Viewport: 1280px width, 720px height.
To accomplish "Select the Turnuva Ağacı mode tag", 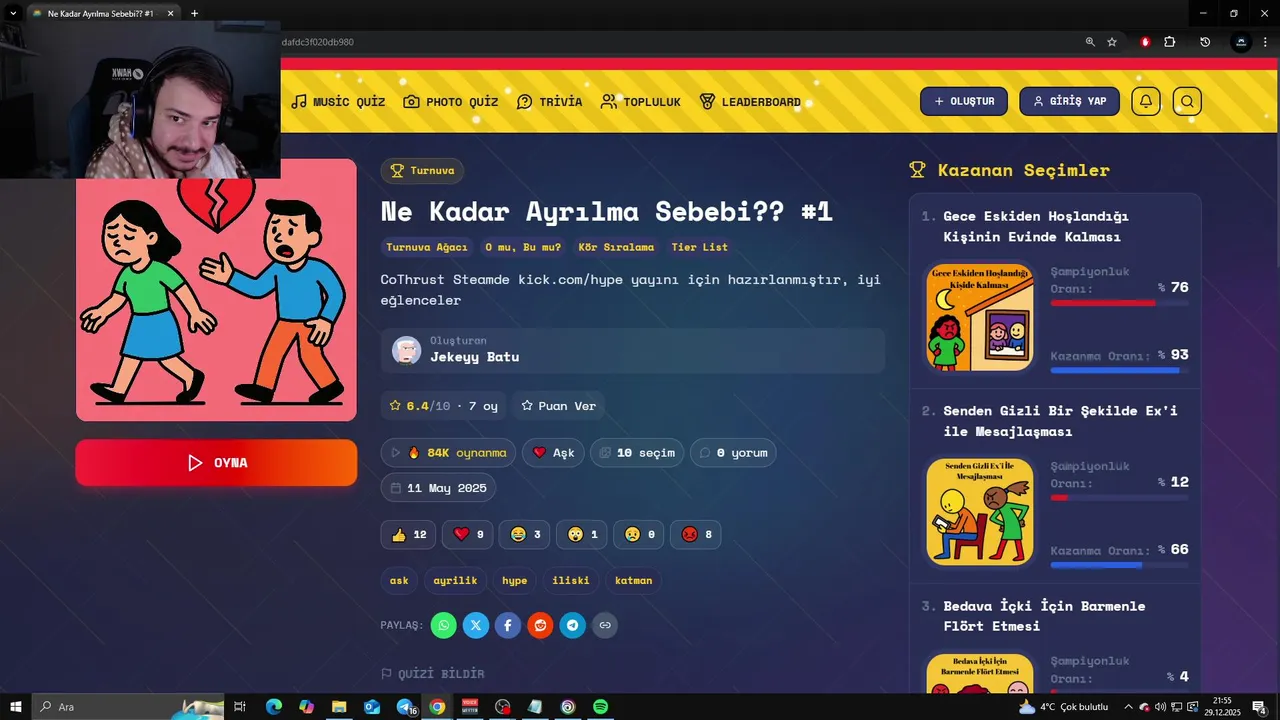I will 427,247.
